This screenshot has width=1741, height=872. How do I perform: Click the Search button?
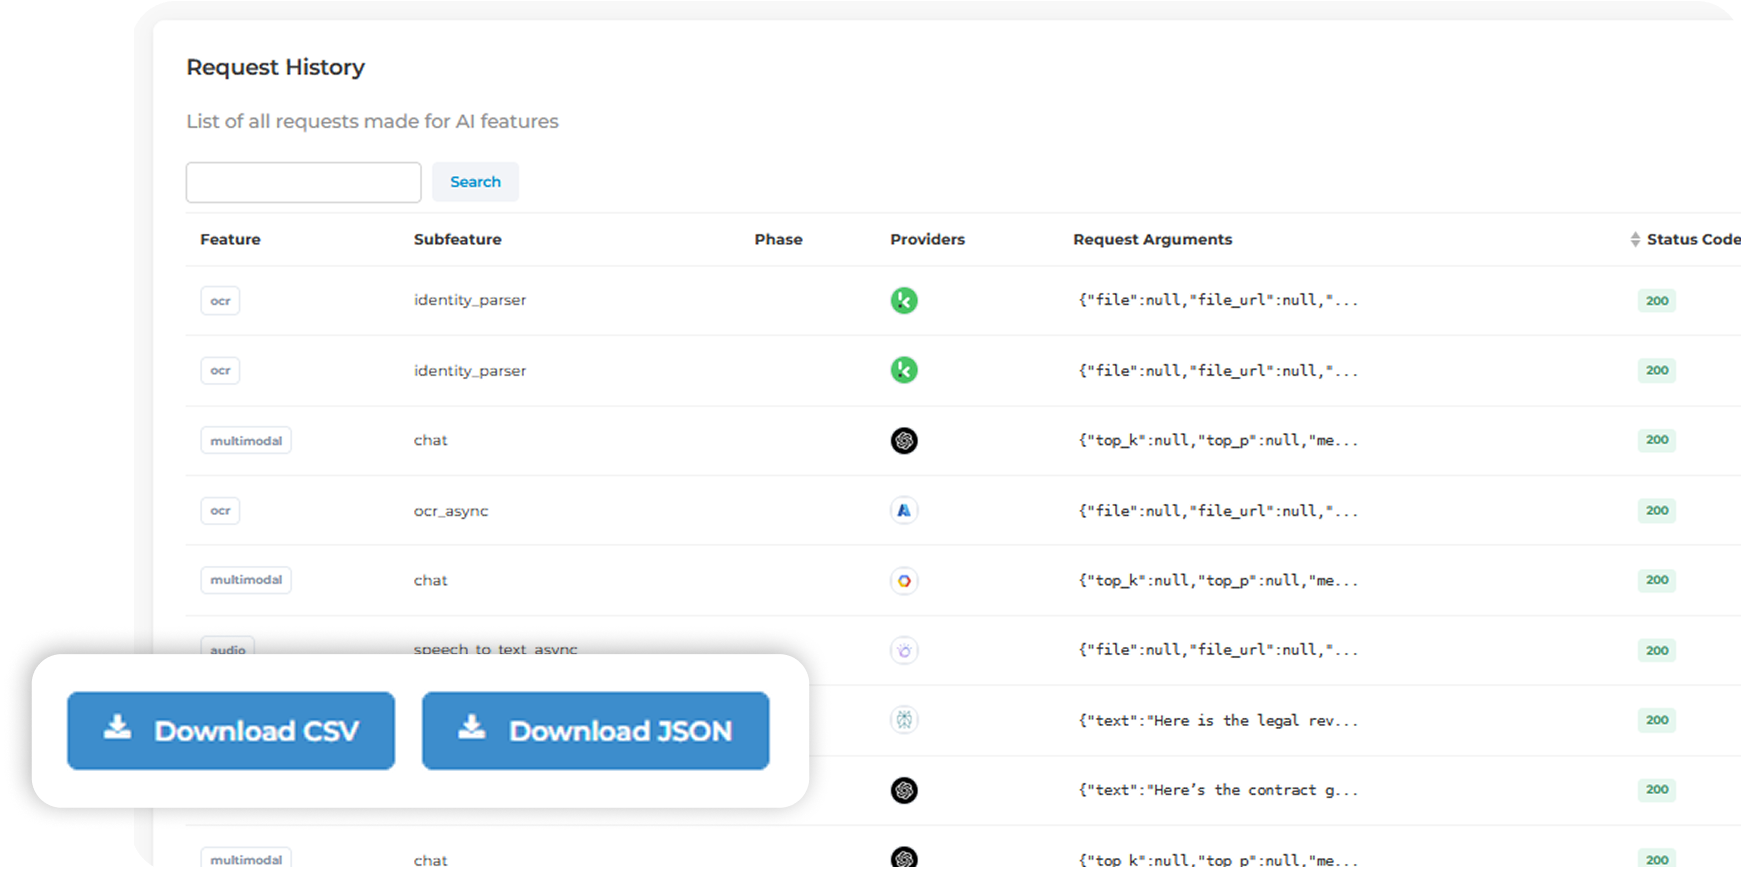475,182
